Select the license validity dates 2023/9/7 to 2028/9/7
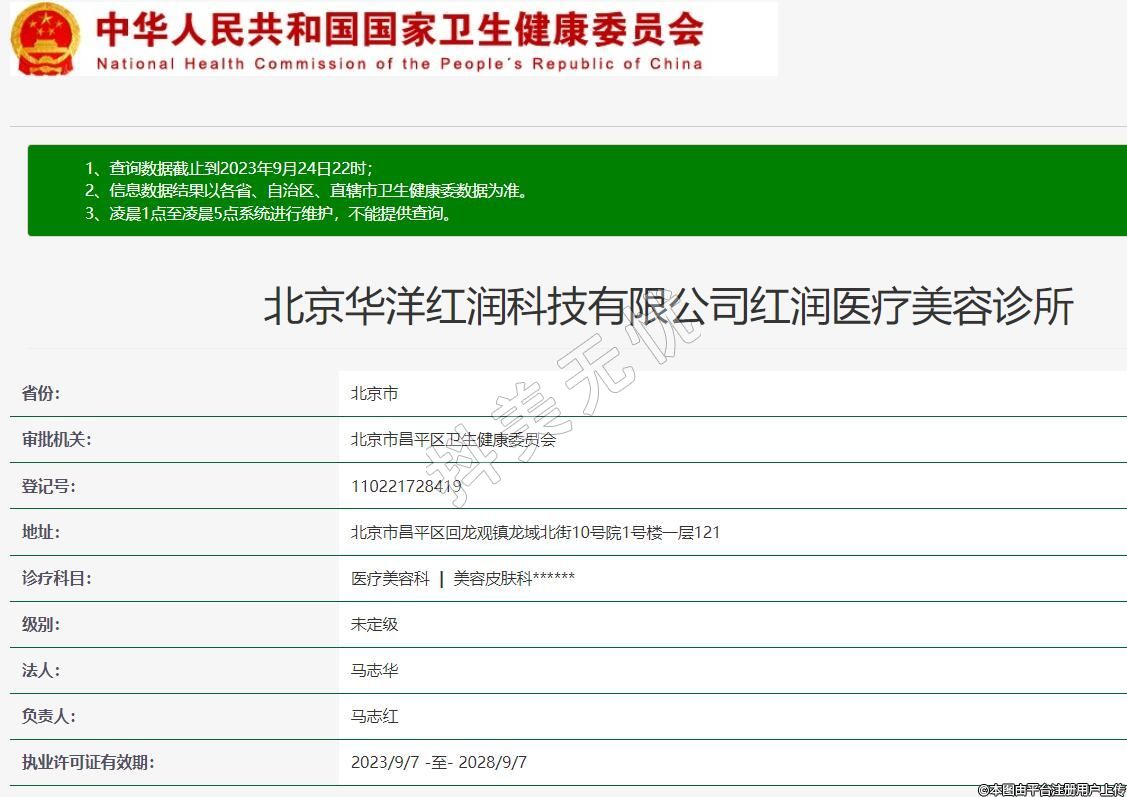This screenshot has height=797, width=1127. tap(438, 763)
